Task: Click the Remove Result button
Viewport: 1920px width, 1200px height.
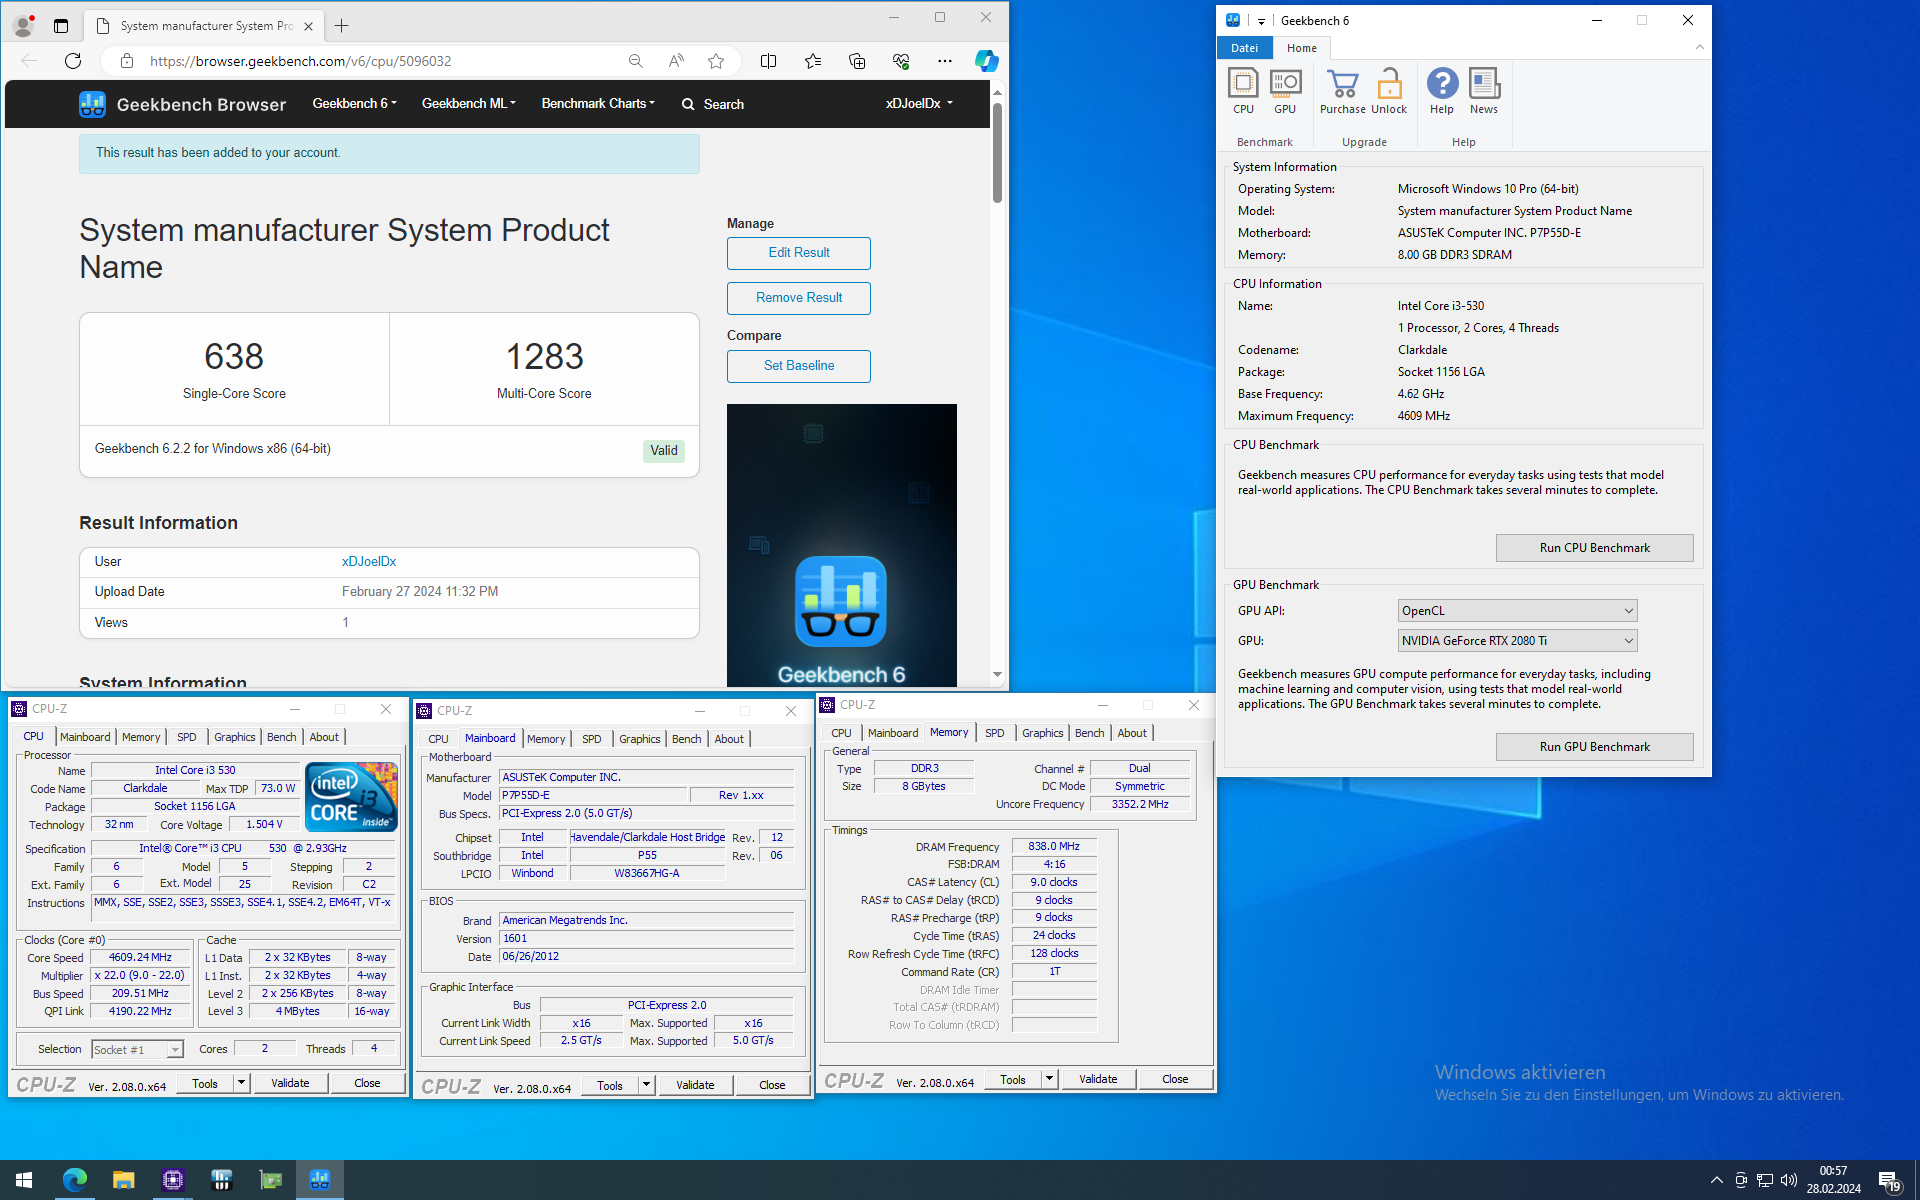Action: (x=799, y=298)
